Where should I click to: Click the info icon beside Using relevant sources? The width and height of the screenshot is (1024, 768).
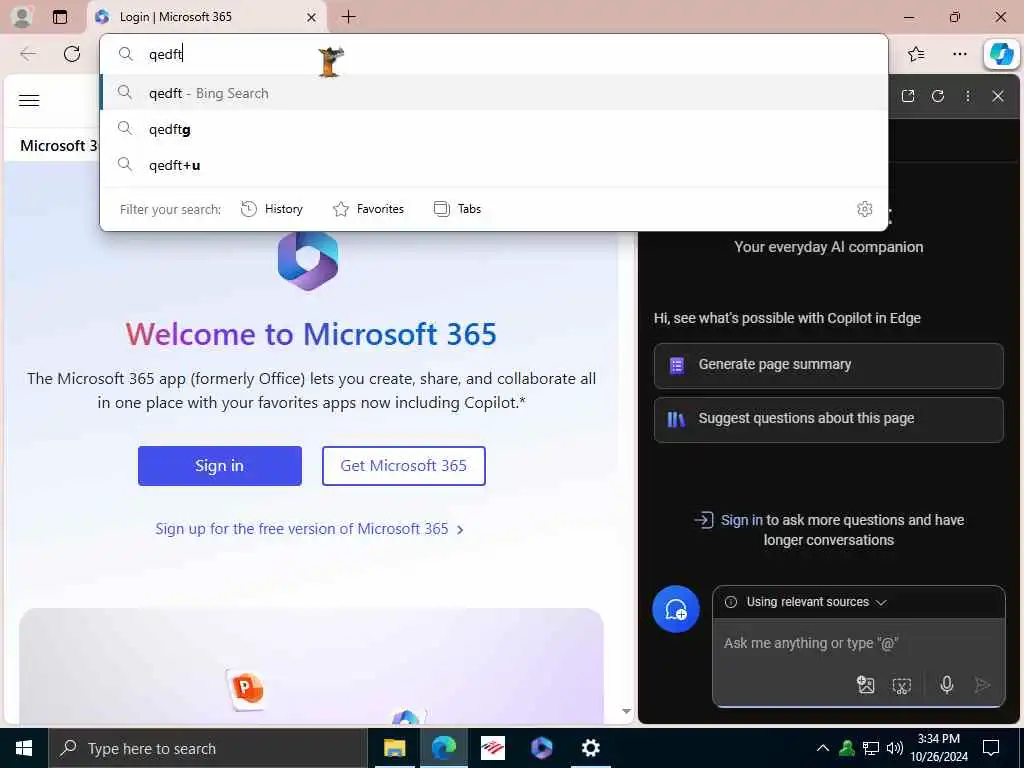pyautogui.click(x=731, y=602)
